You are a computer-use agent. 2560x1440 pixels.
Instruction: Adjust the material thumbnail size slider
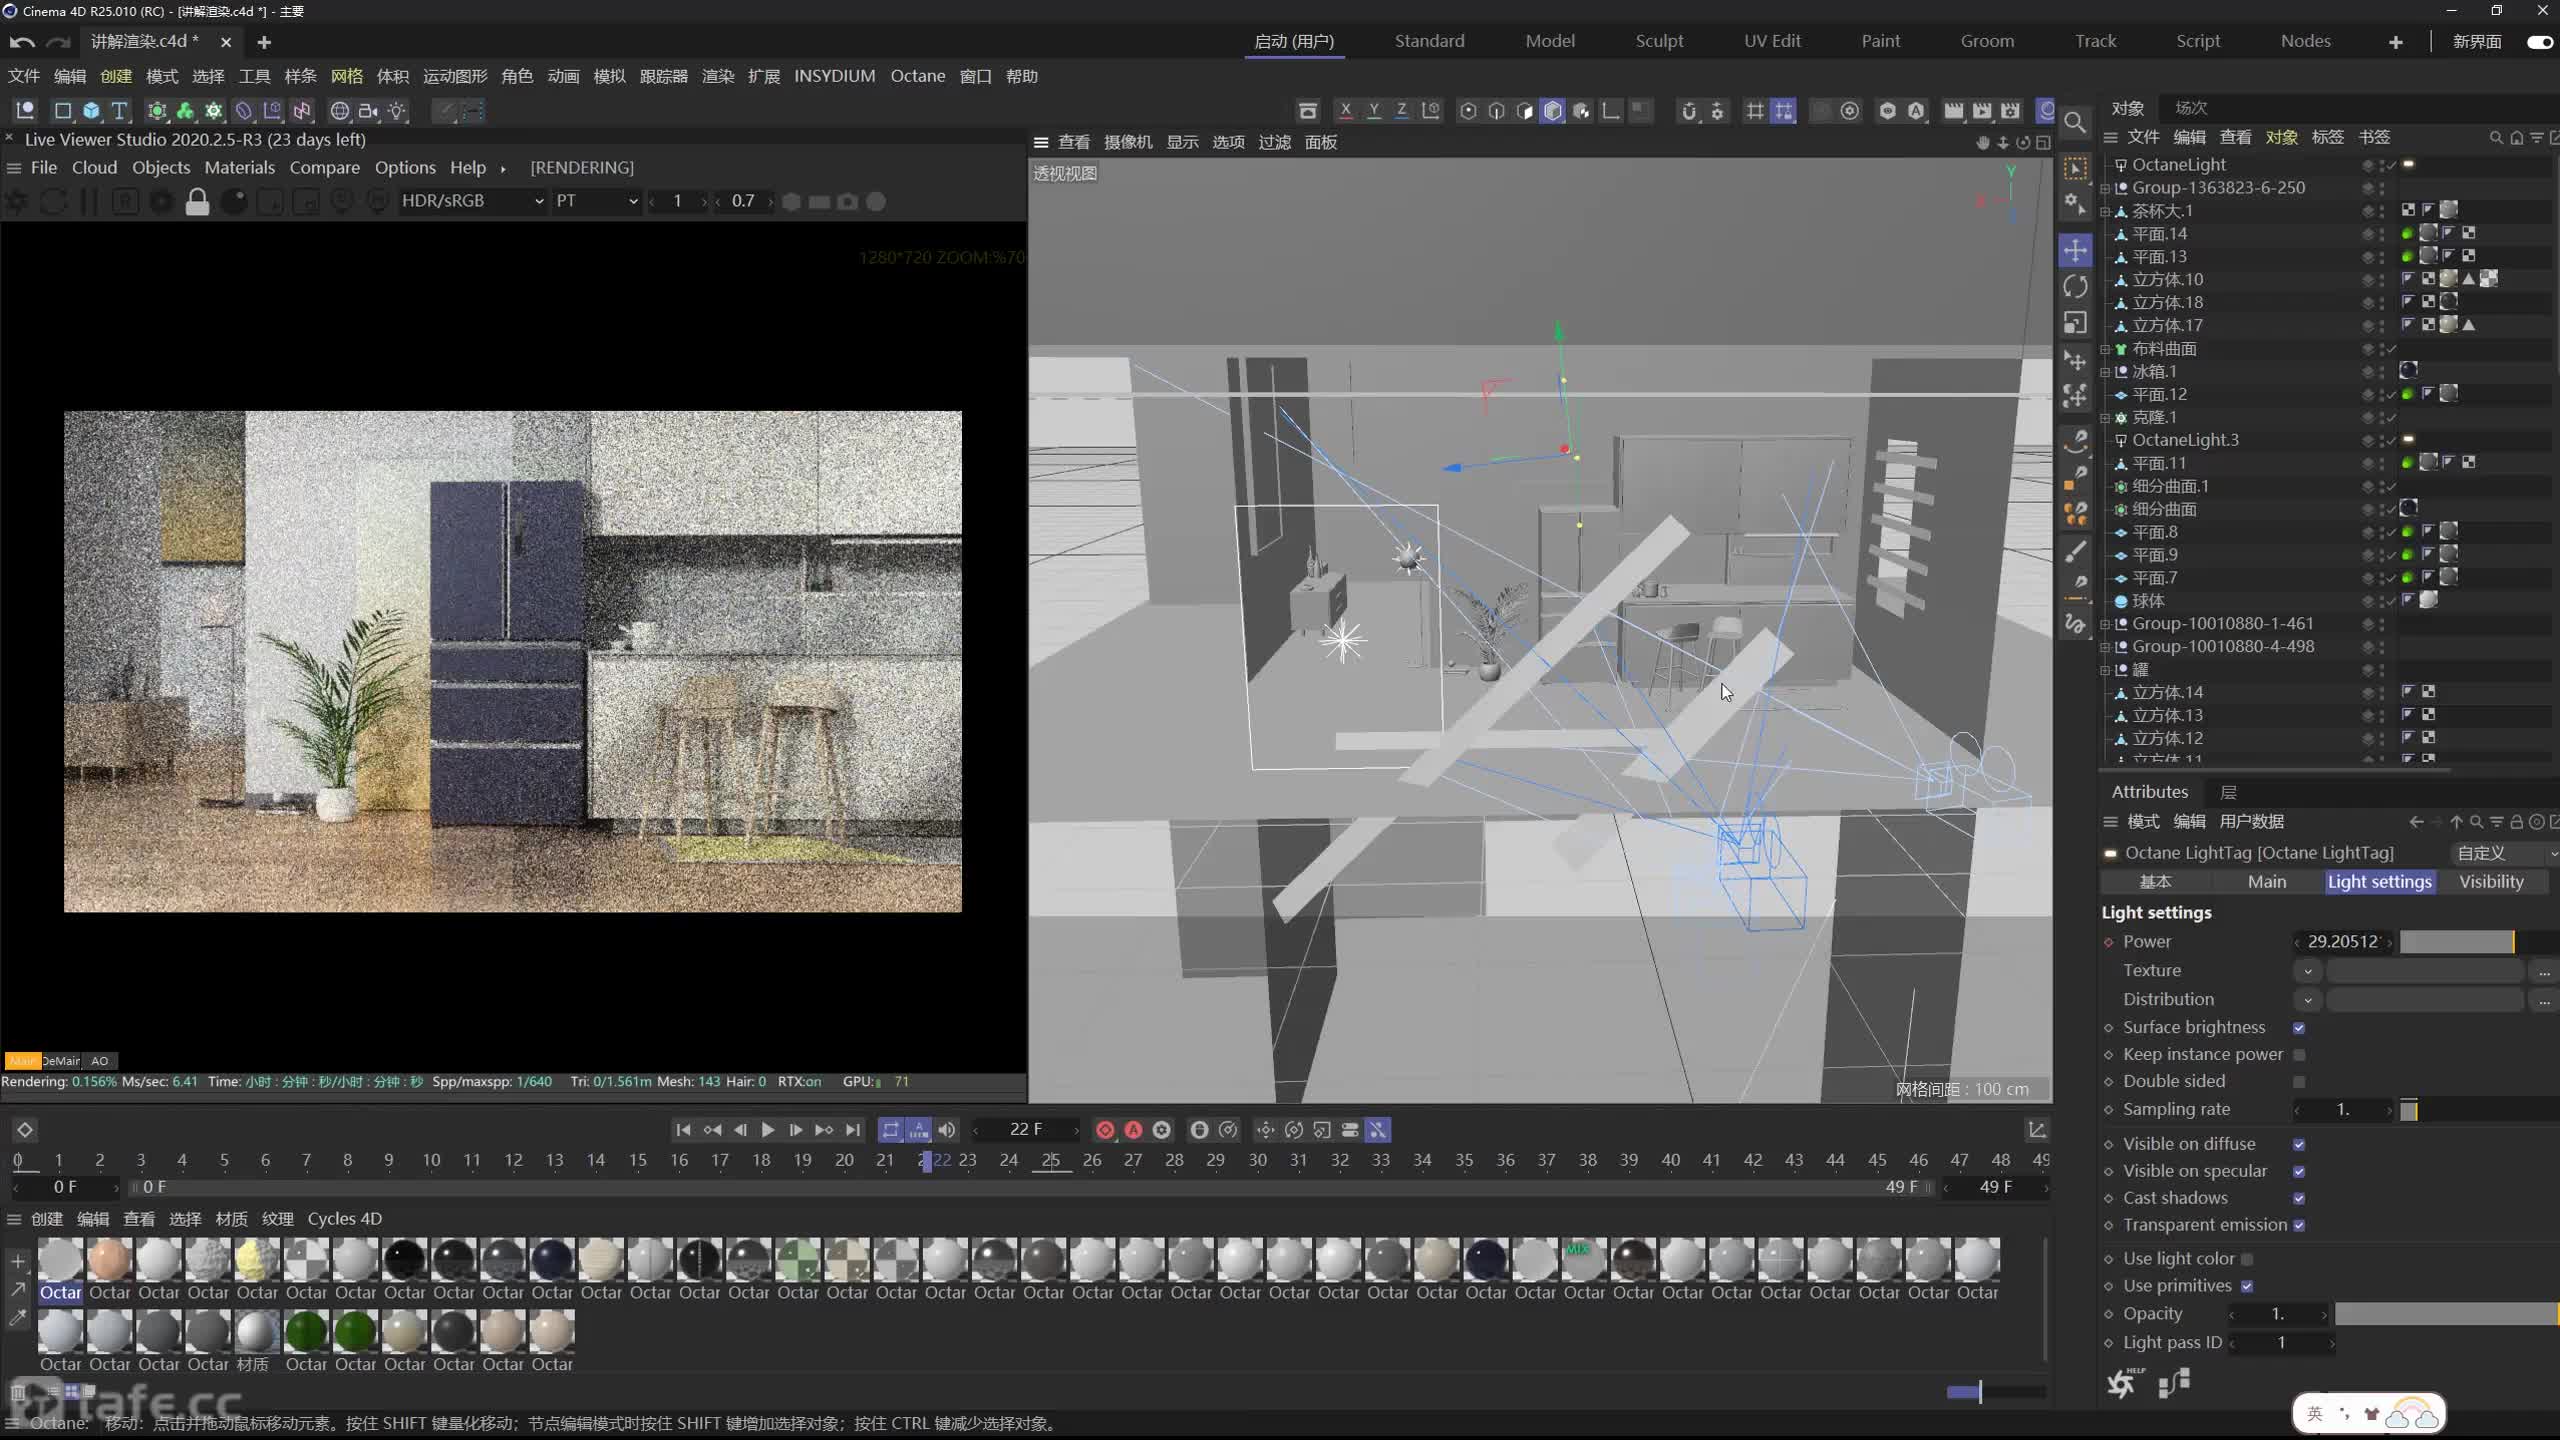tap(1995, 1392)
